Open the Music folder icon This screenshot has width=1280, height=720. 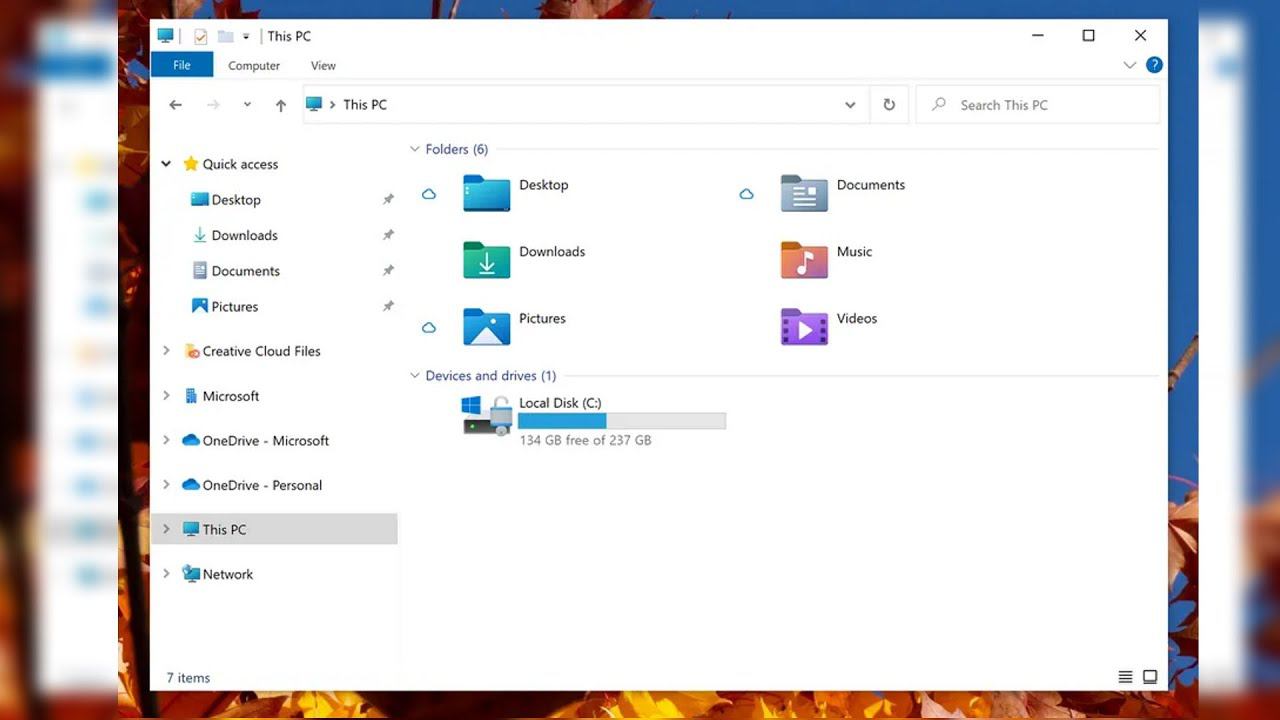point(804,260)
